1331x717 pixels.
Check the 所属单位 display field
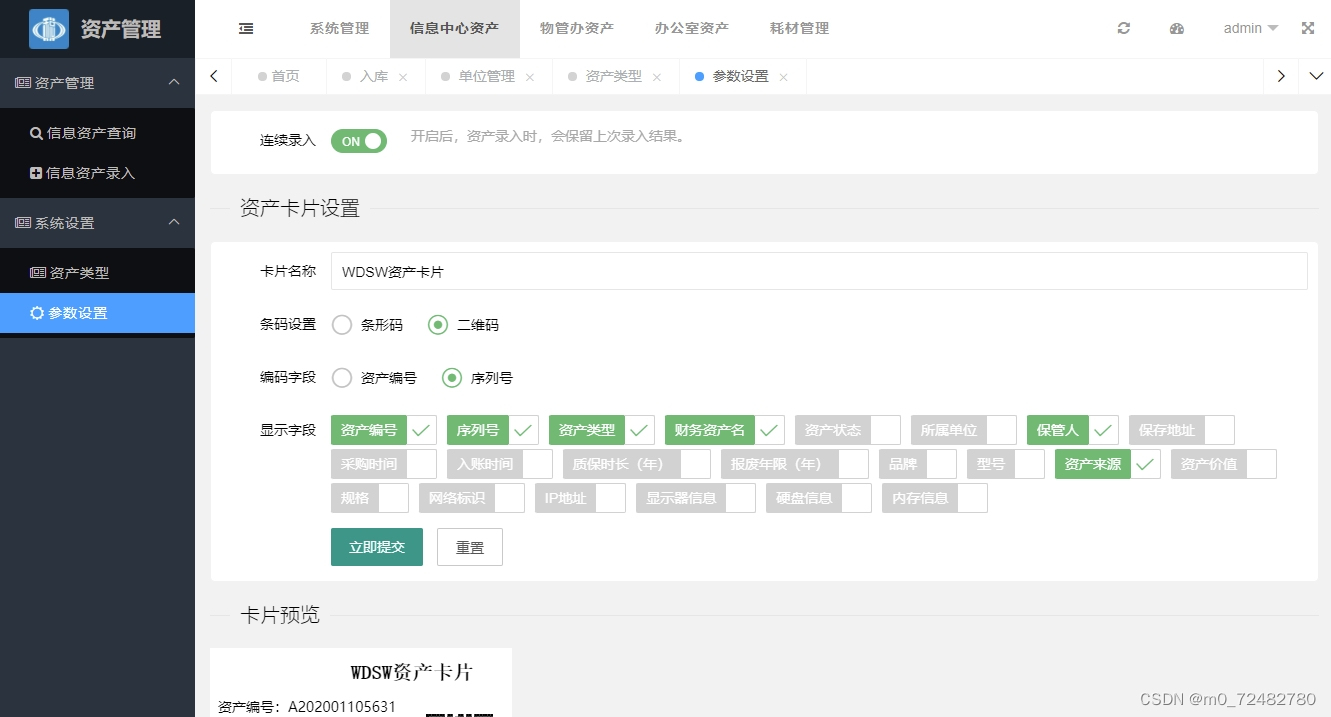pos(964,431)
